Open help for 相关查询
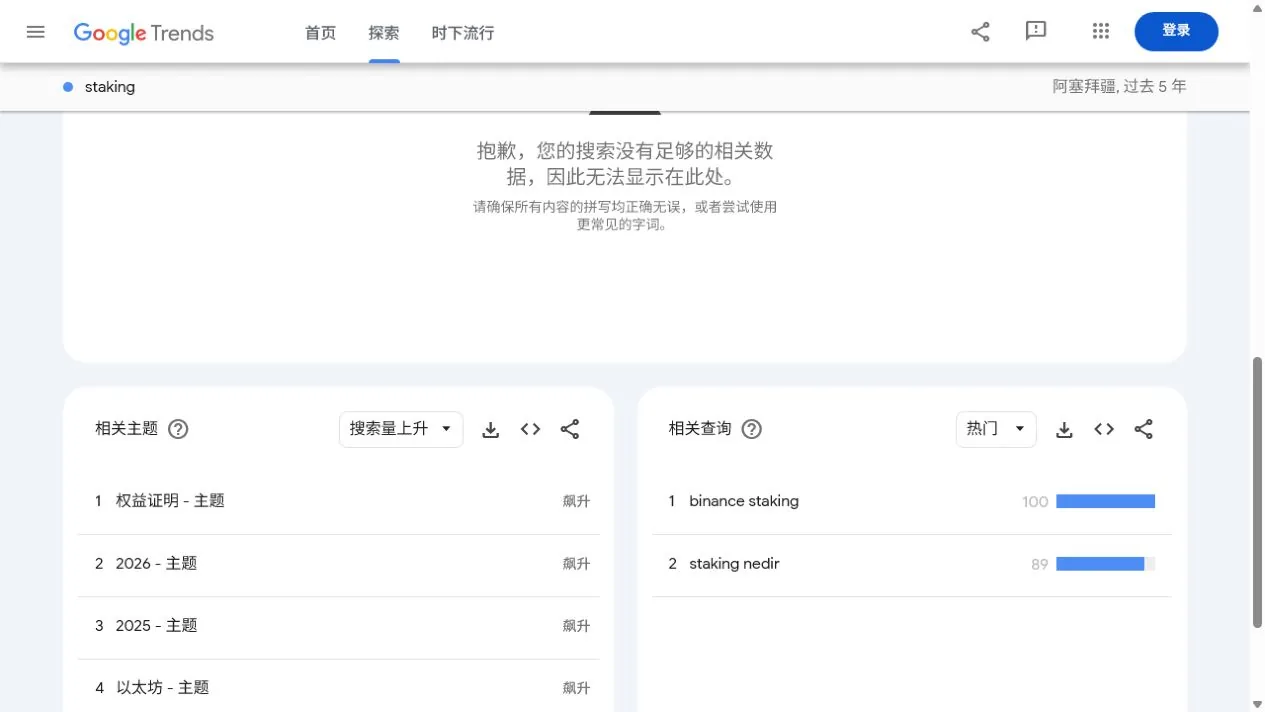This screenshot has width=1265, height=712. [x=752, y=429]
